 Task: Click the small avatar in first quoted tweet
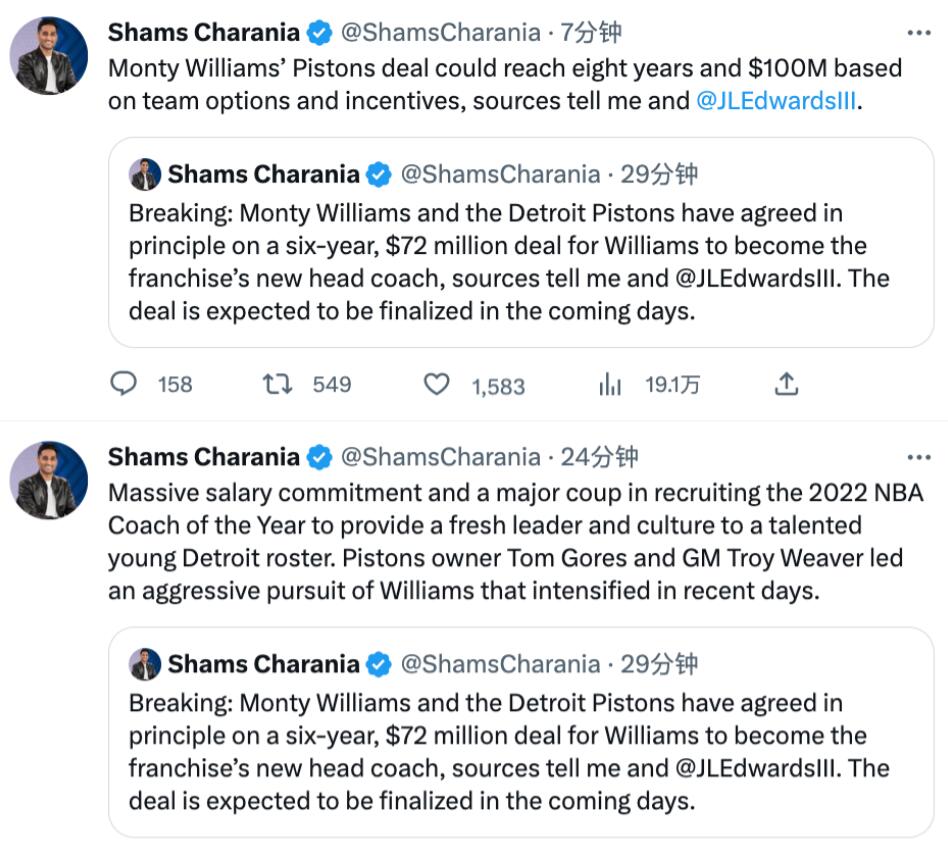coord(145,175)
